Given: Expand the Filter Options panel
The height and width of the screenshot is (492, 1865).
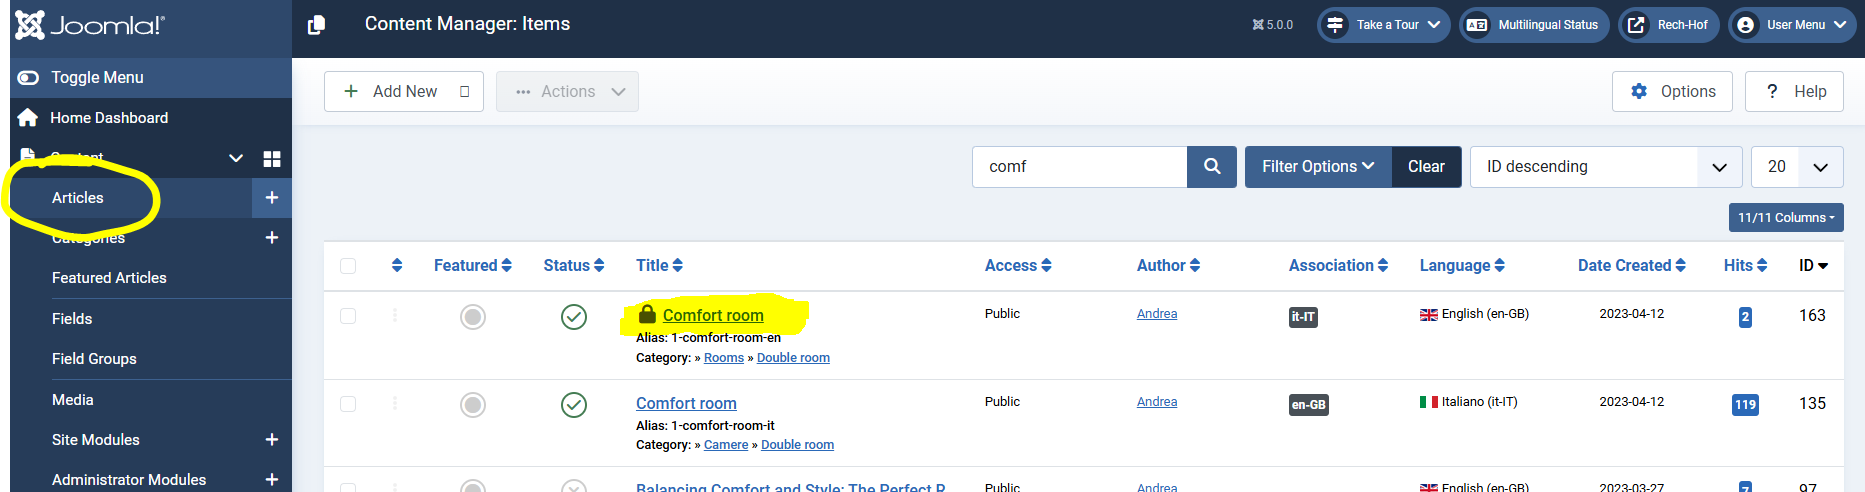Looking at the screenshot, I should click(1317, 167).
